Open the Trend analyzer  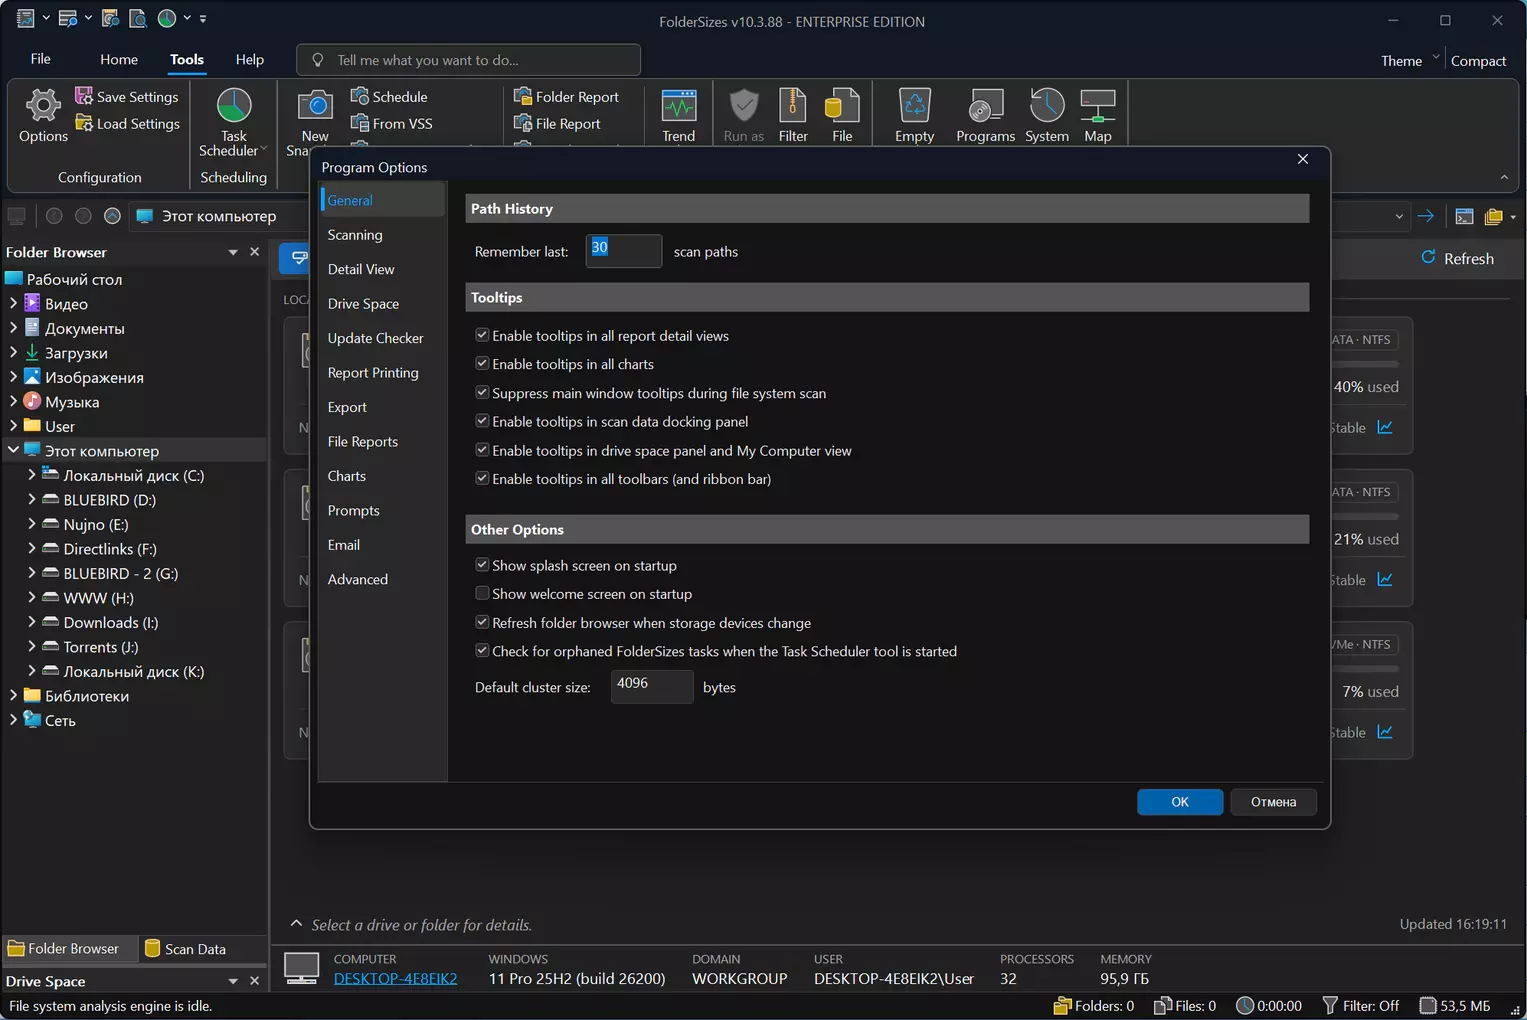coord(678,116)
